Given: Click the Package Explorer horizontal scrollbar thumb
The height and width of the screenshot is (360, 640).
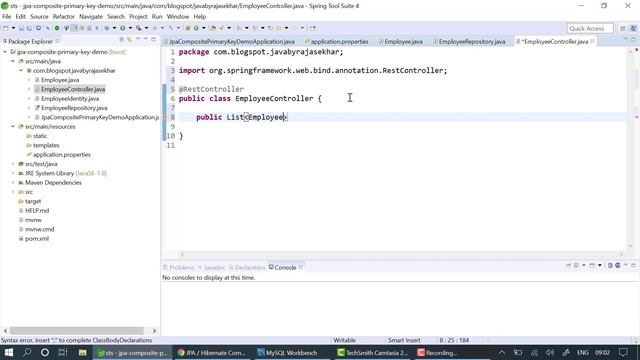Looking at the screenshot, I should [77, 331].
